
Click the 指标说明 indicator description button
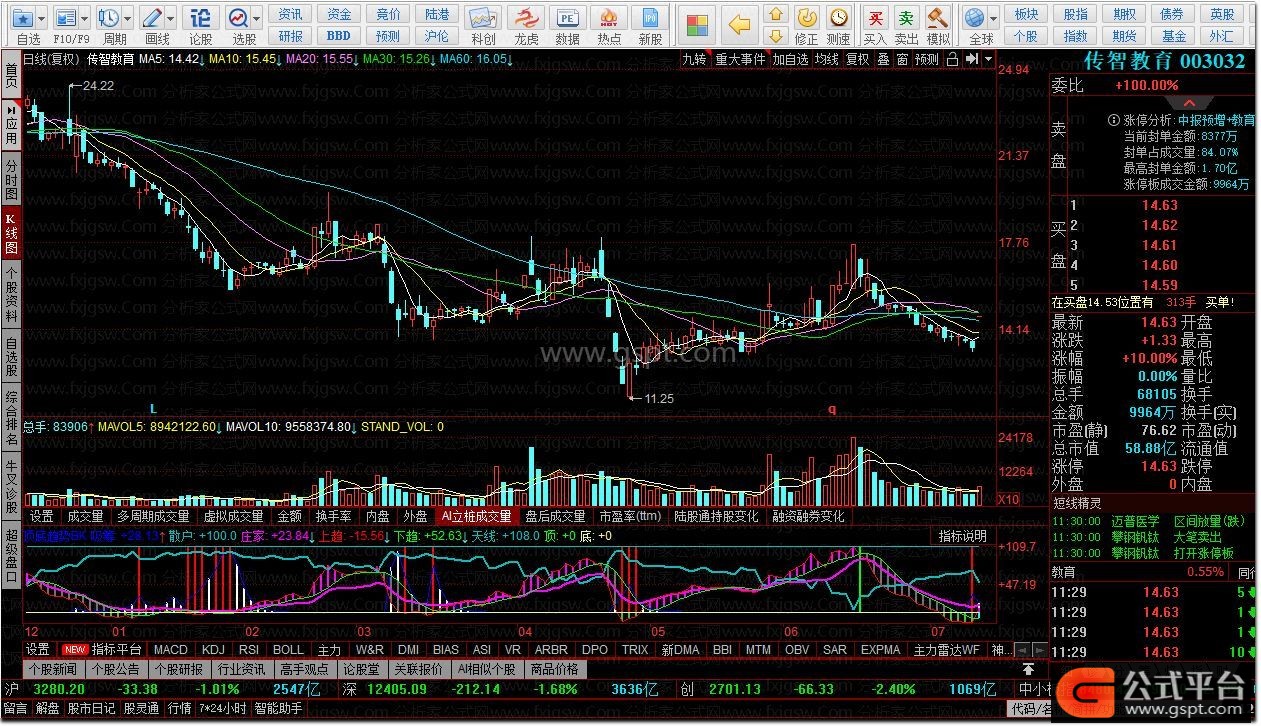(x=962, y=536)
